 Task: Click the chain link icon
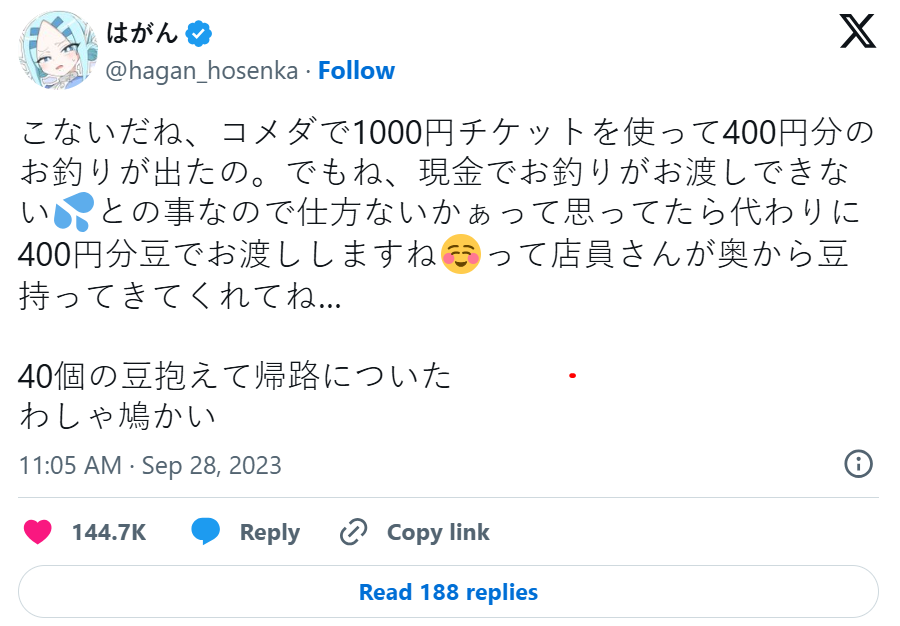coord(353,532)
